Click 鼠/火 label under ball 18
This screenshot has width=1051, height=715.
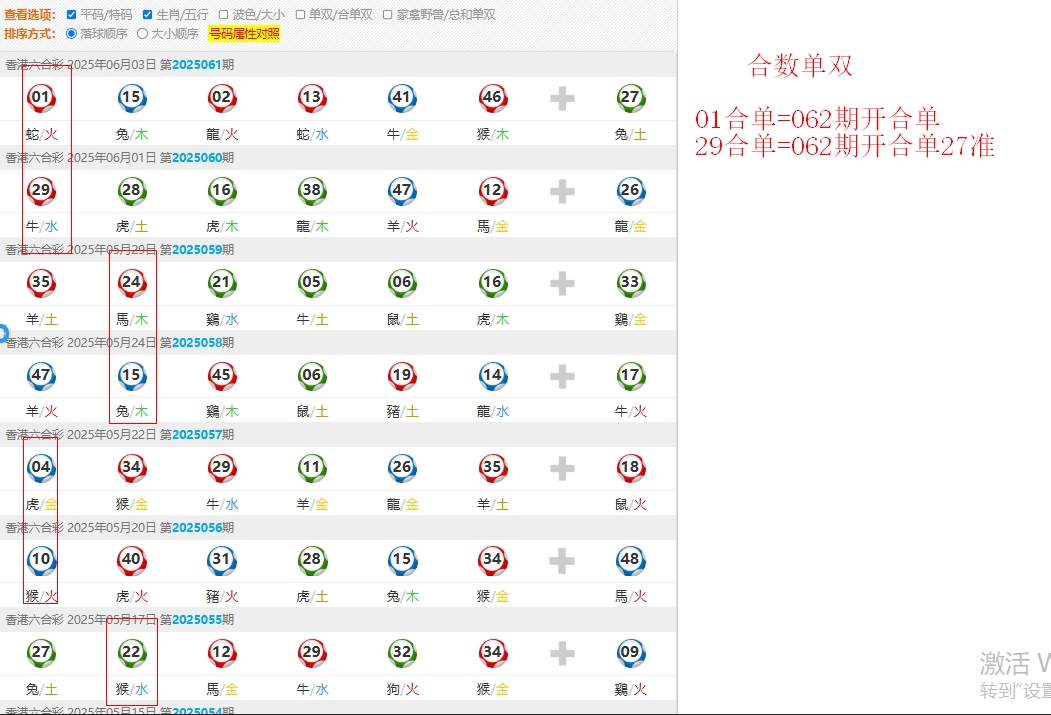[631, 504]
